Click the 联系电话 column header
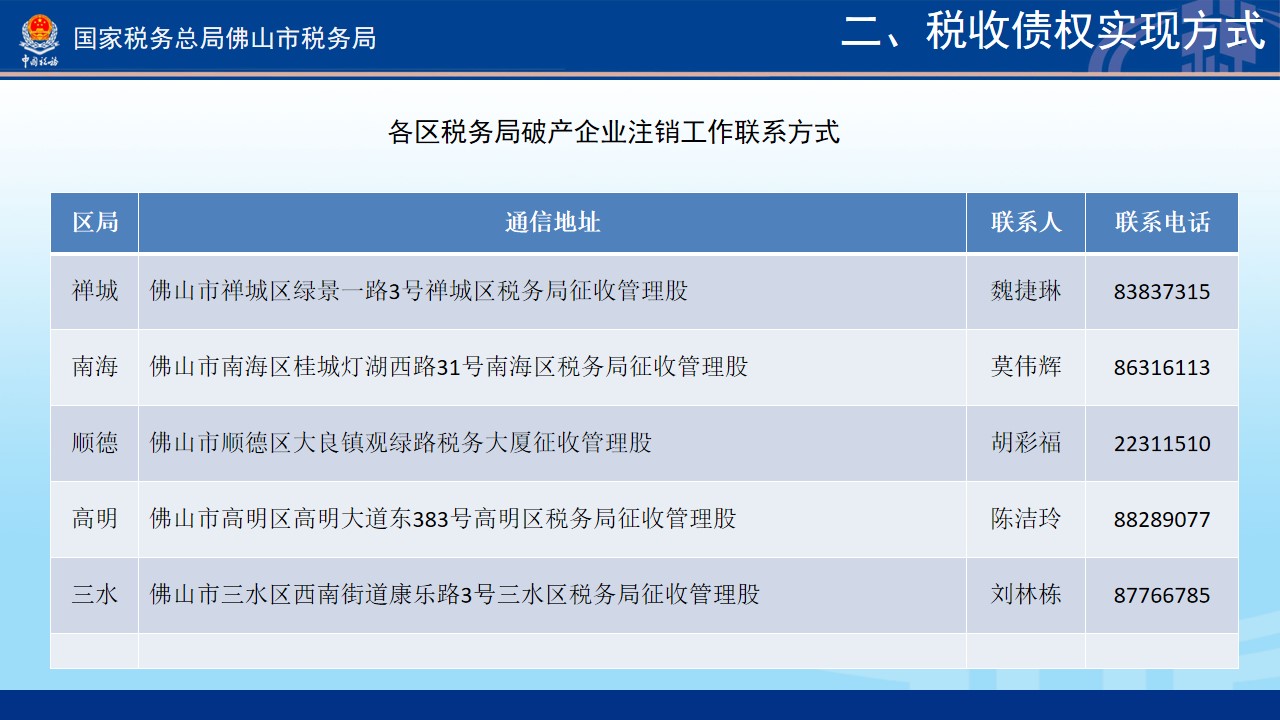The width and height of the screenshot is (1280, 720). coord(1162,222)
